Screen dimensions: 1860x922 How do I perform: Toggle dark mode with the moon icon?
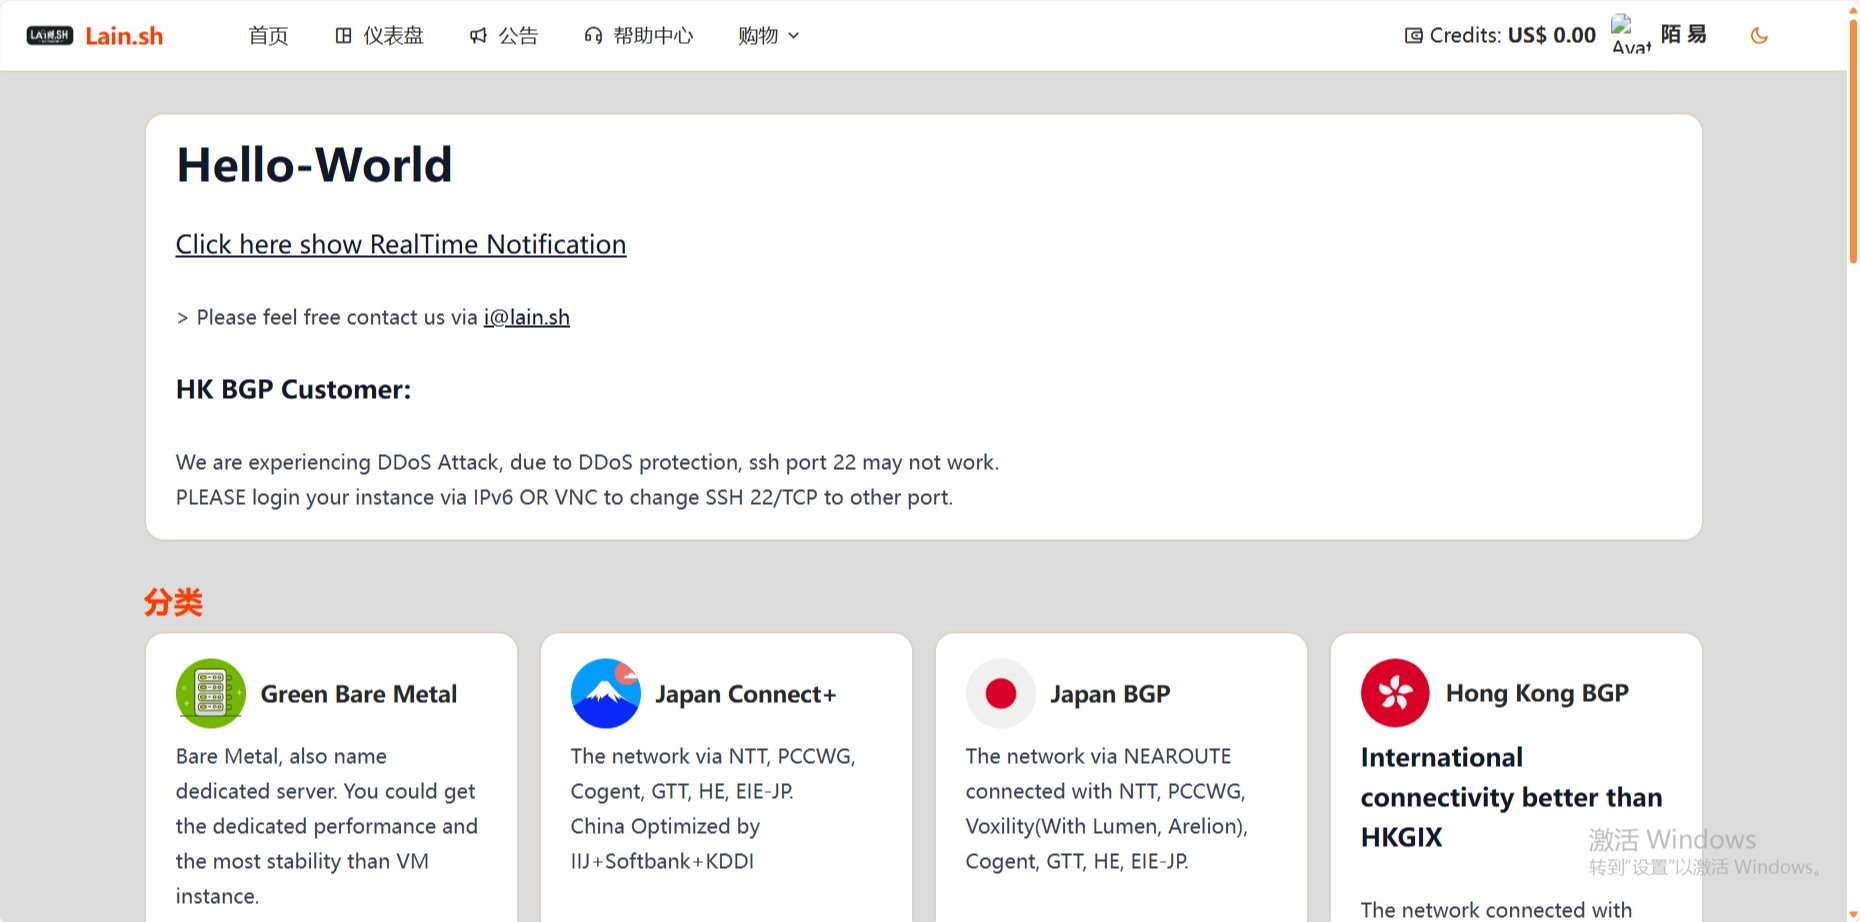click(x=1759, y=36)
